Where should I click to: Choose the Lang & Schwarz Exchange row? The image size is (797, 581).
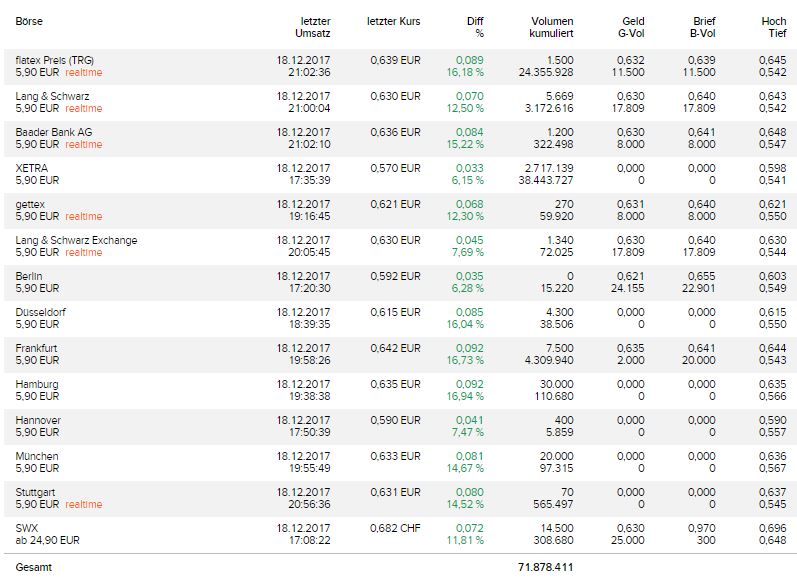[77, 240]
